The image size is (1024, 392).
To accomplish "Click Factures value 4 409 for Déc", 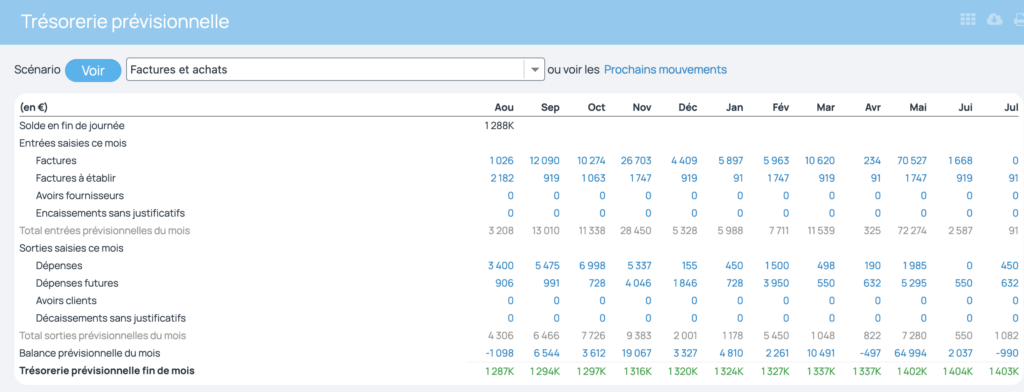I will click(684, 161).
